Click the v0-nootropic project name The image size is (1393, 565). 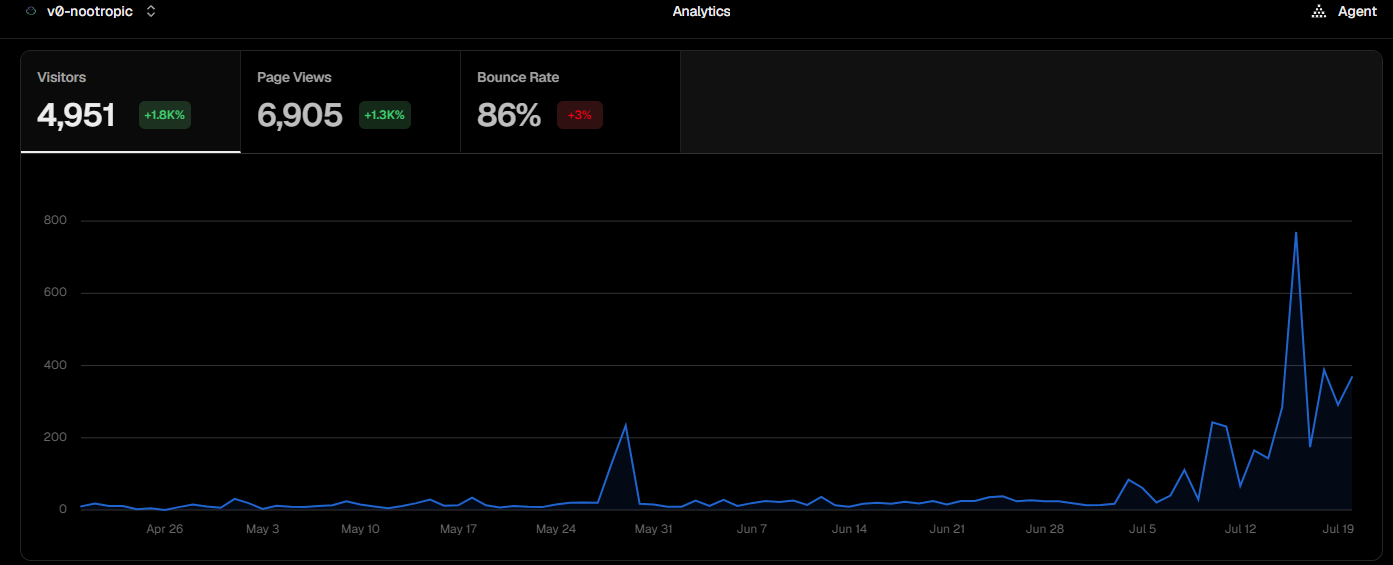pos(90,12)
